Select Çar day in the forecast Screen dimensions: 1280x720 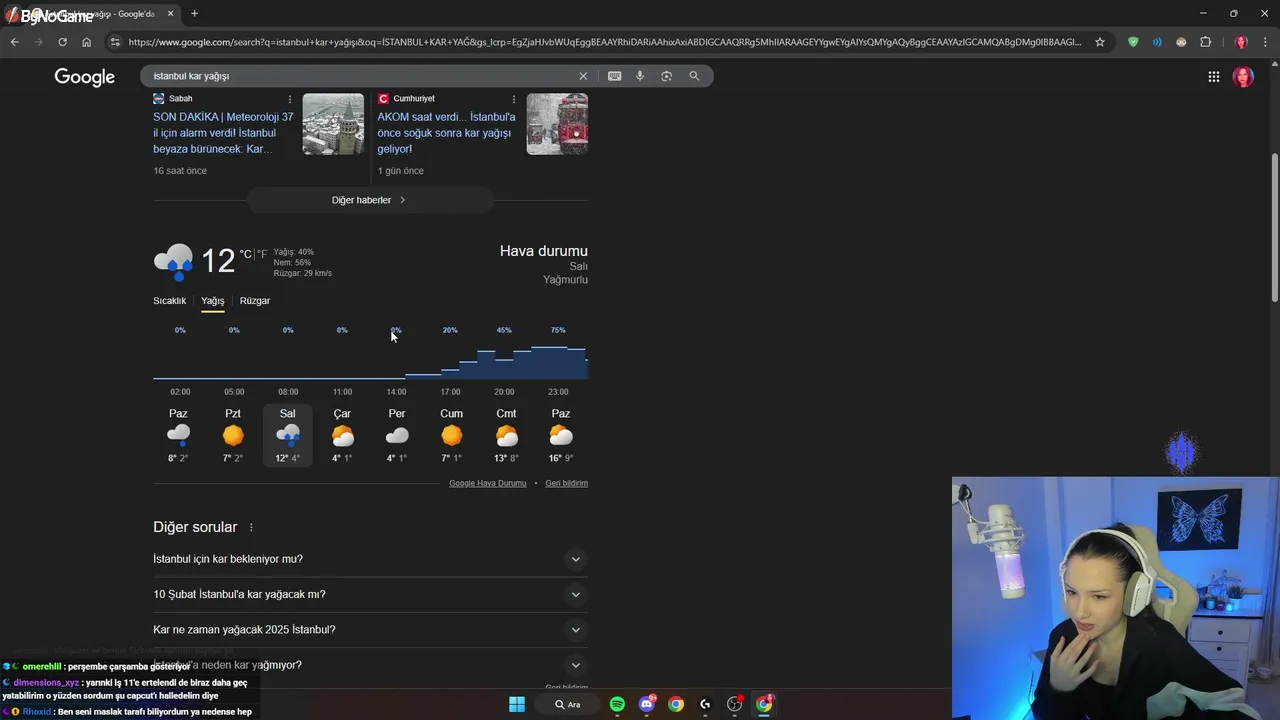(342, 436)
